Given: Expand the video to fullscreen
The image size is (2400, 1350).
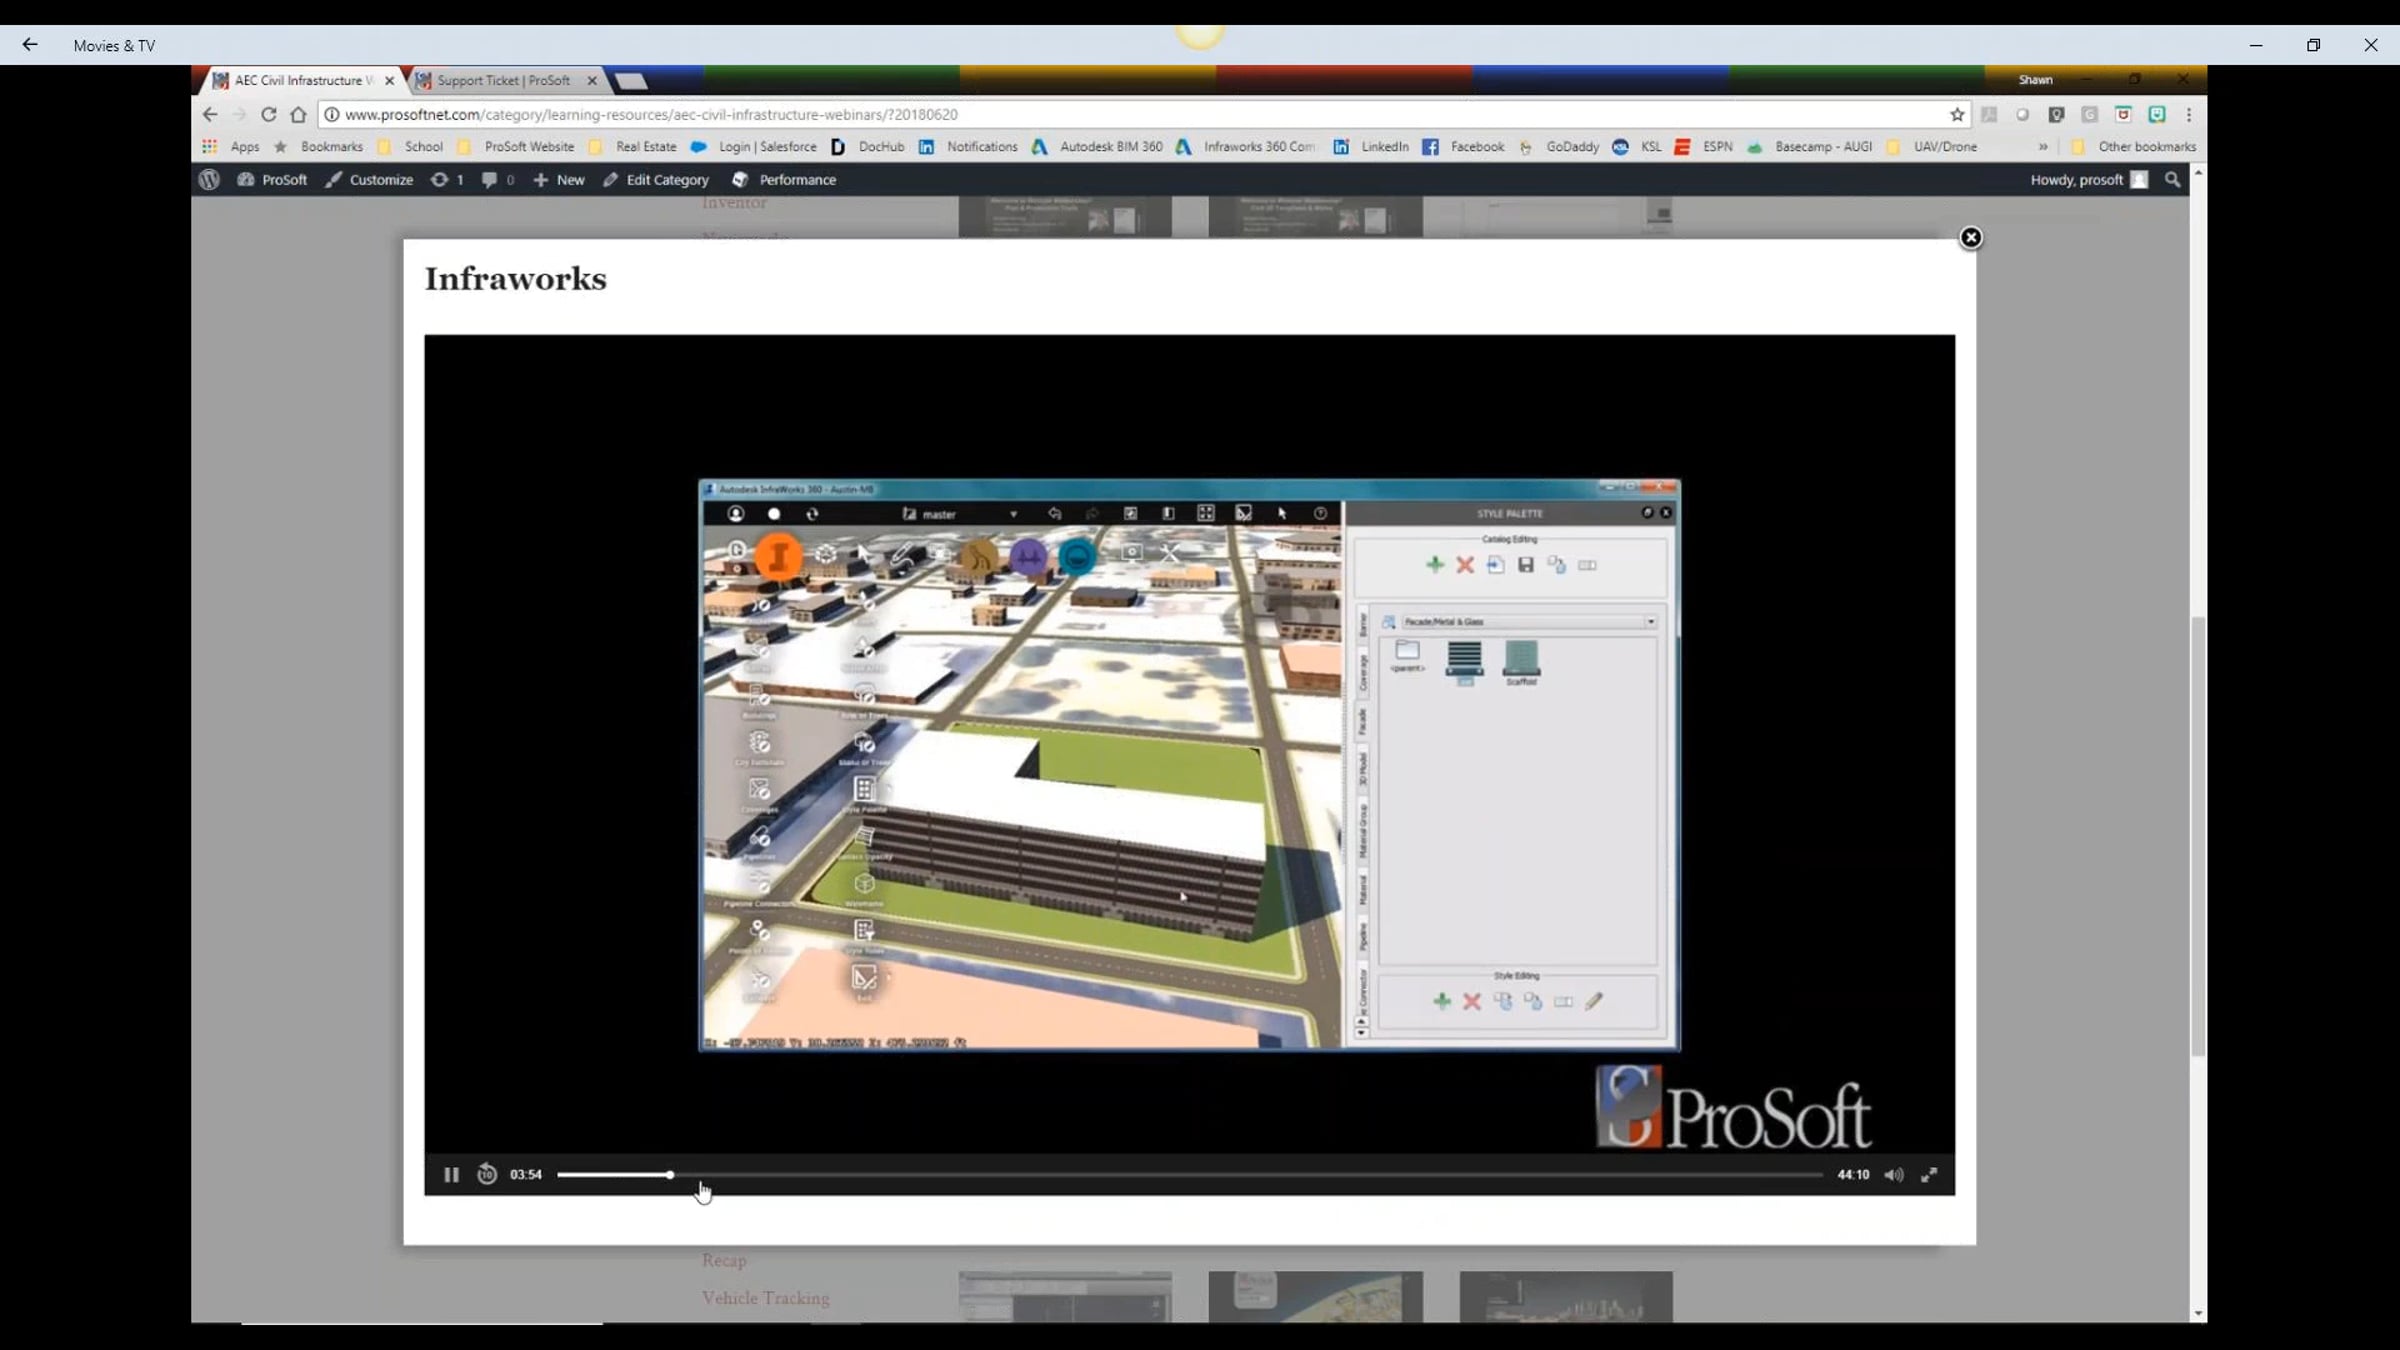Looking at the screenshot, I should point(1929,1174).
